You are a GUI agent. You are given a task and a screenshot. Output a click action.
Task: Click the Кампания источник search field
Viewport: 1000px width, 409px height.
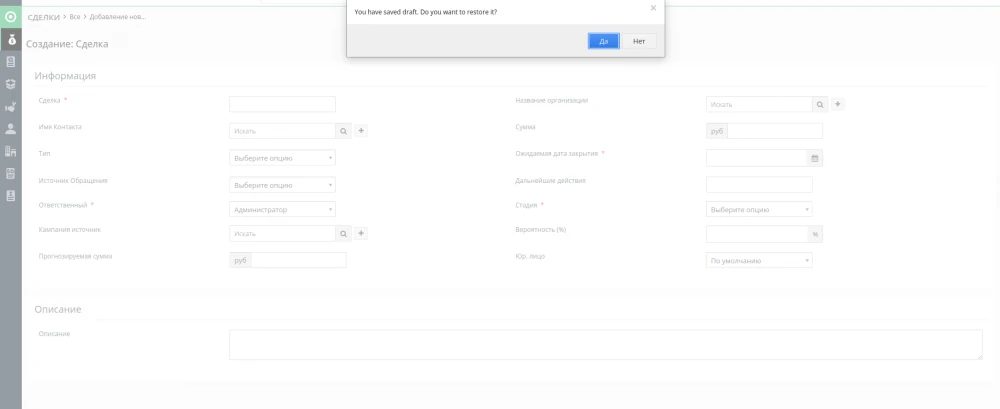(283, 234)
